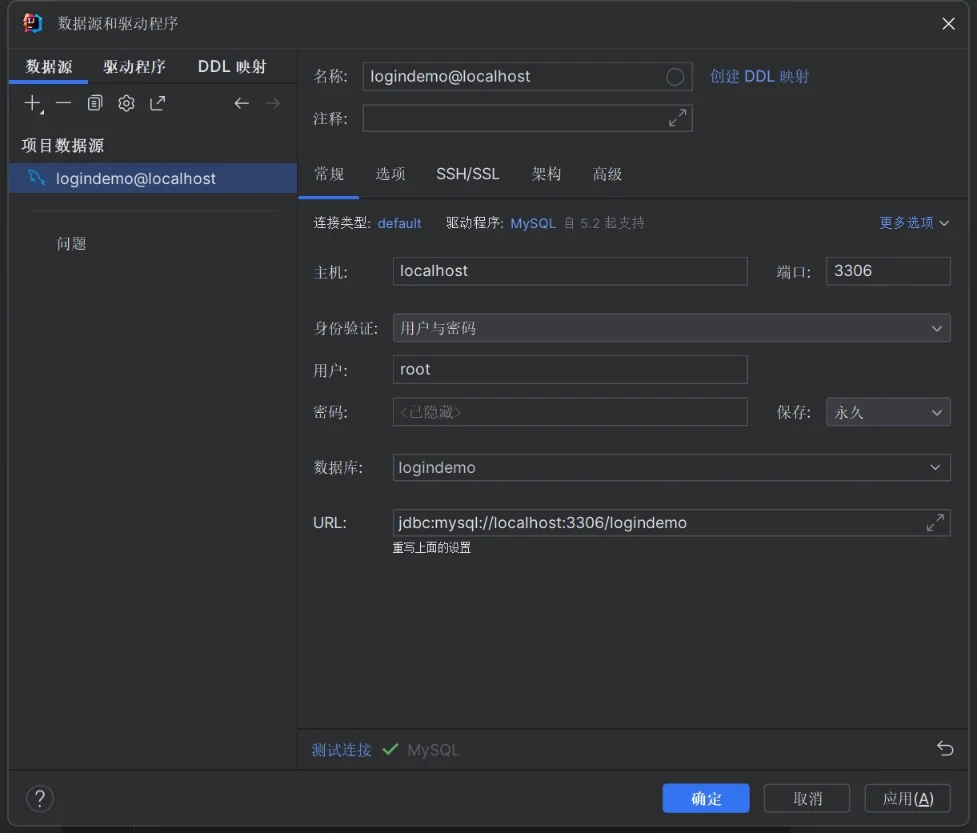Open the help question mark button

click(39, 798)
